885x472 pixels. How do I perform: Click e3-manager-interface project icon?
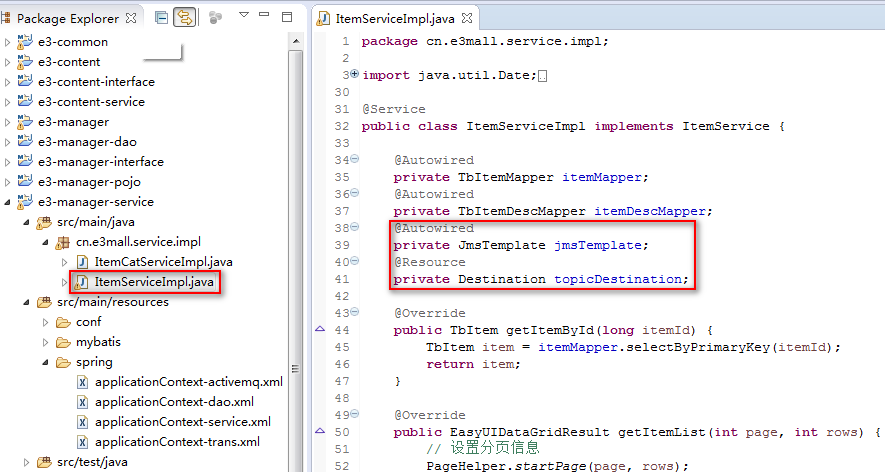pos(25,161)
